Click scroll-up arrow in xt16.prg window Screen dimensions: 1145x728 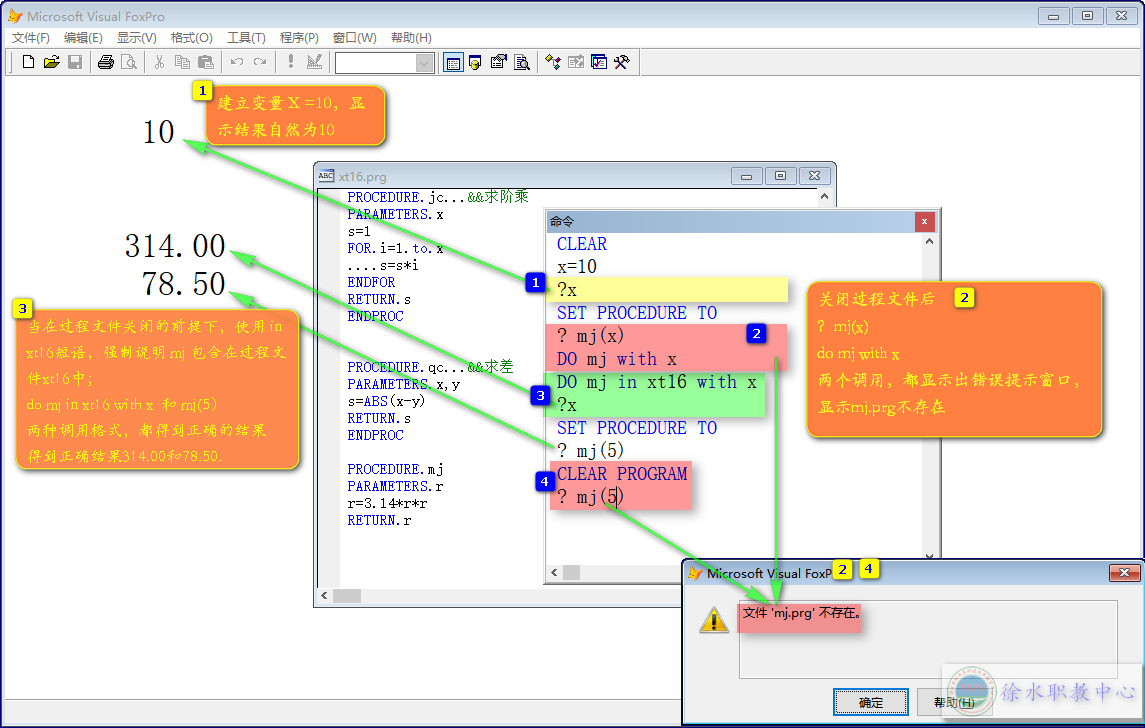[x=824, y=196]
